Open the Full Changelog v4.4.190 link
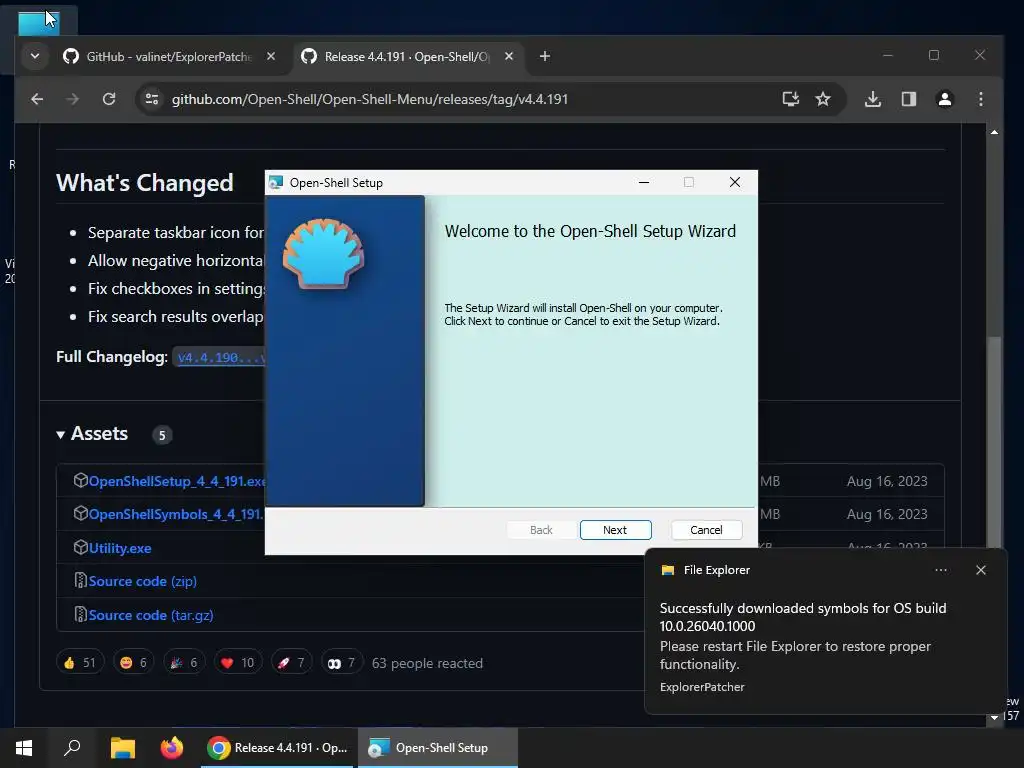 [x=220, y=357]
